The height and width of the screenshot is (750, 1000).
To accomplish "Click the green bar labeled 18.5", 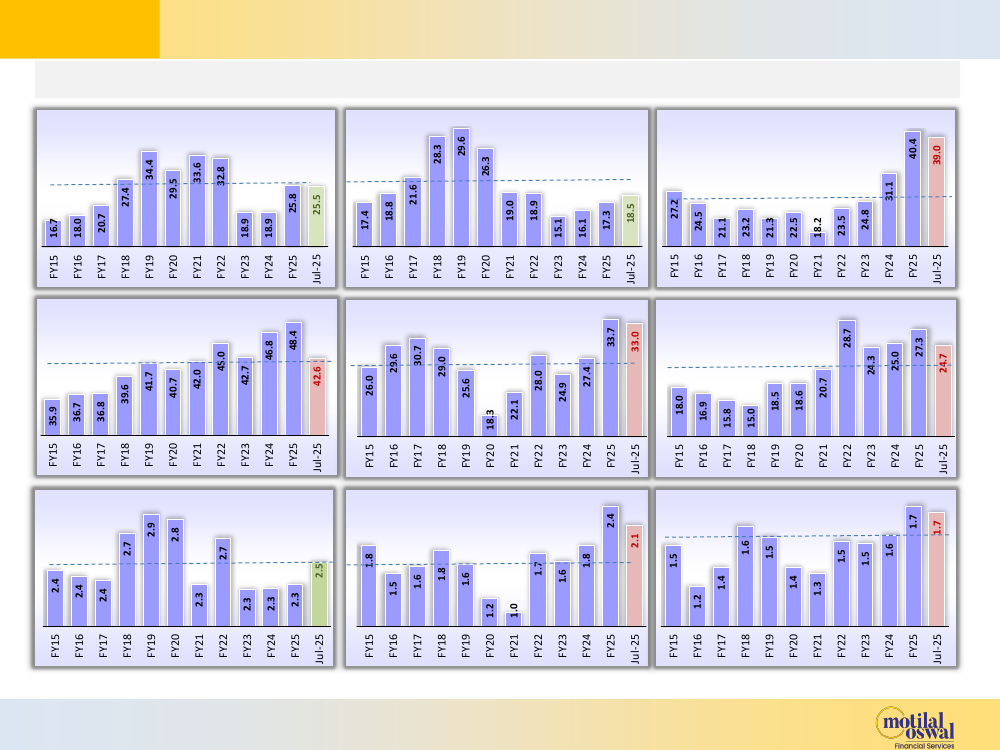I will 630,220.
